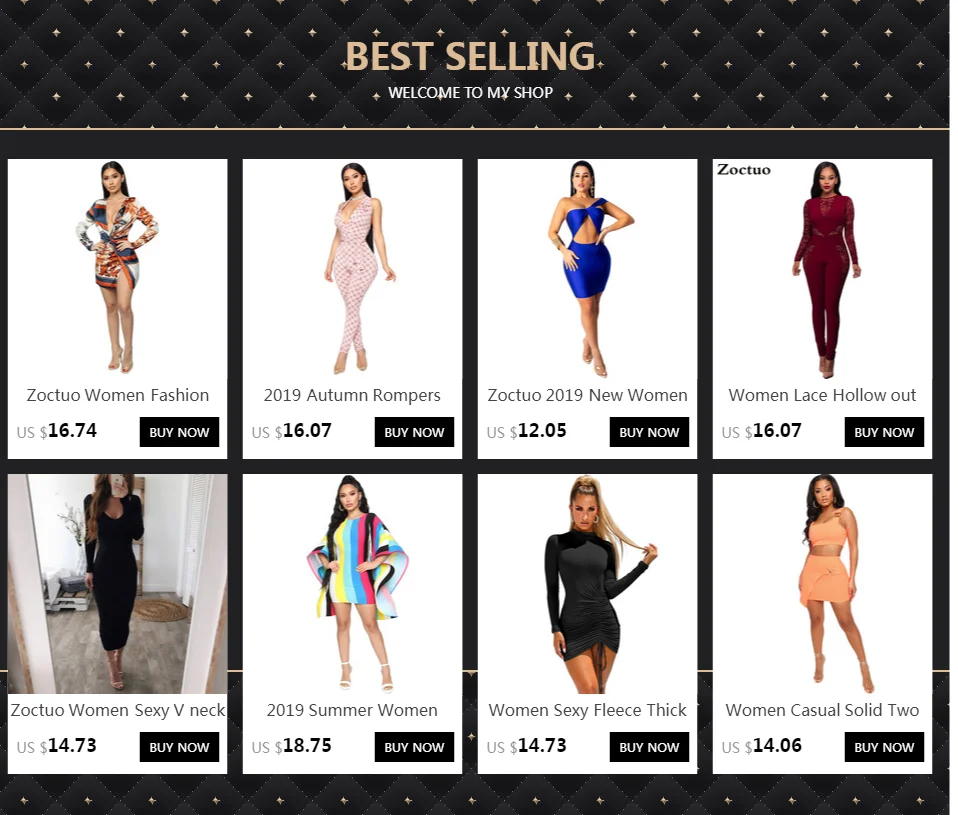Click BUY NOW under 2019 Summer Women

tap(414, 747)
